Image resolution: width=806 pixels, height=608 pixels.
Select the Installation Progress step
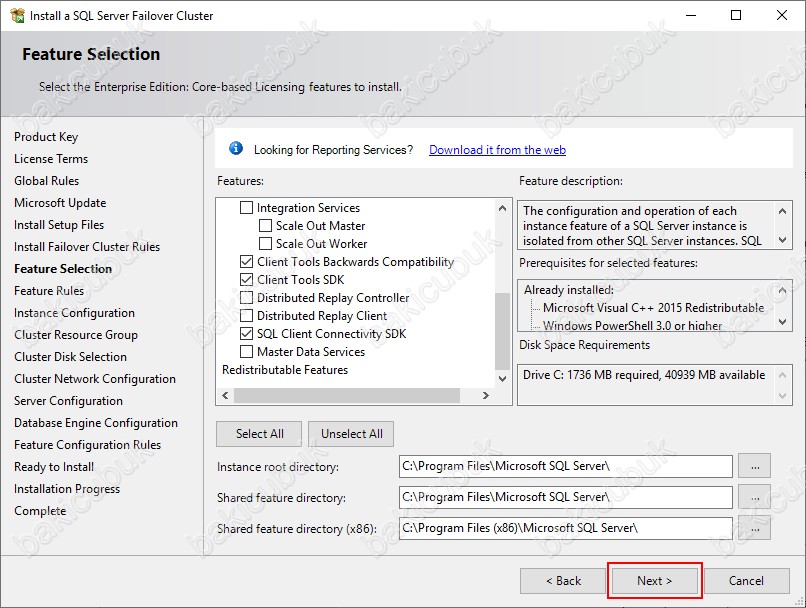67,489
